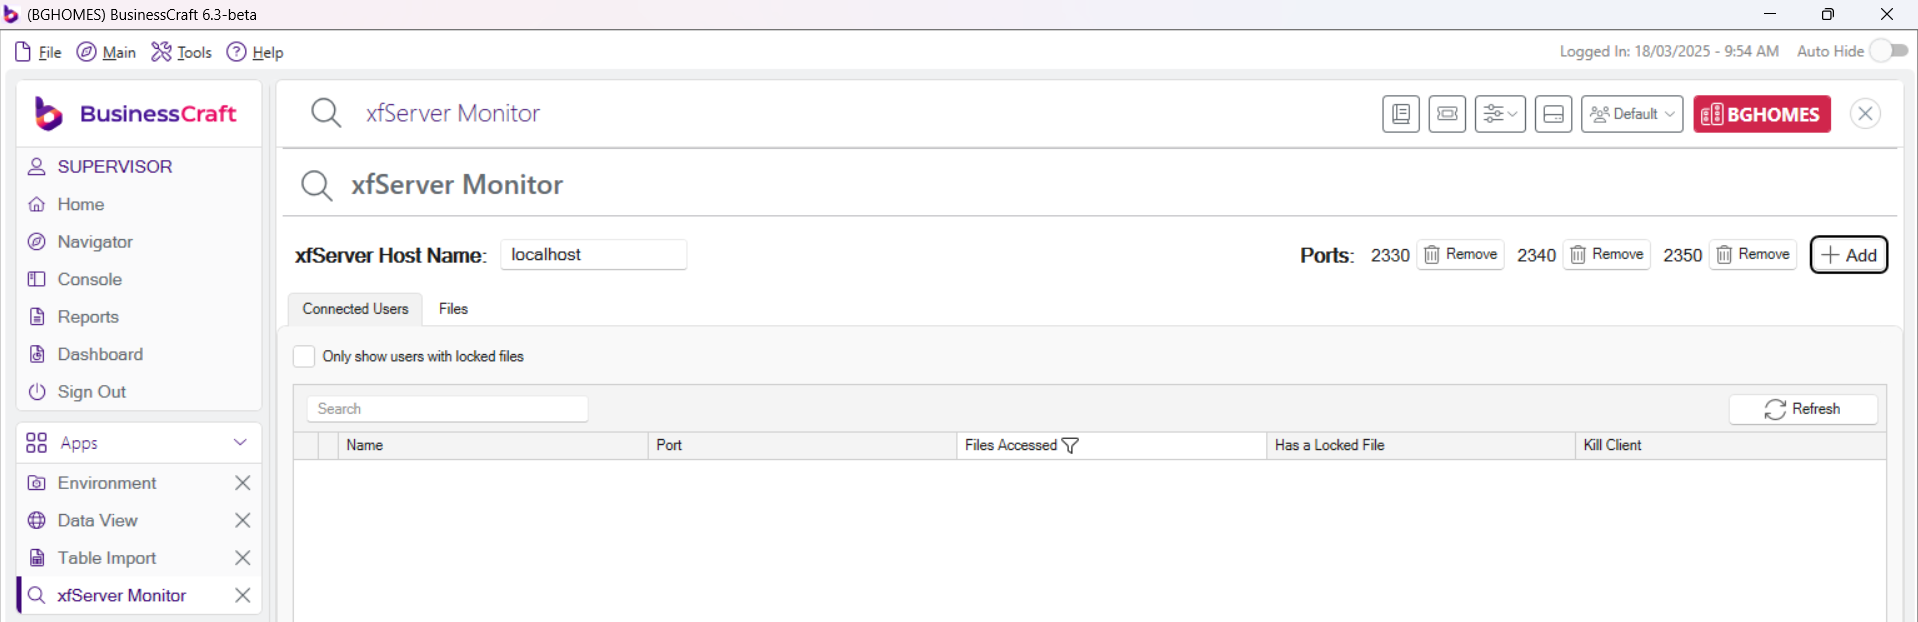
Task: Click the search magnifier in header bar
Action: 326,113
